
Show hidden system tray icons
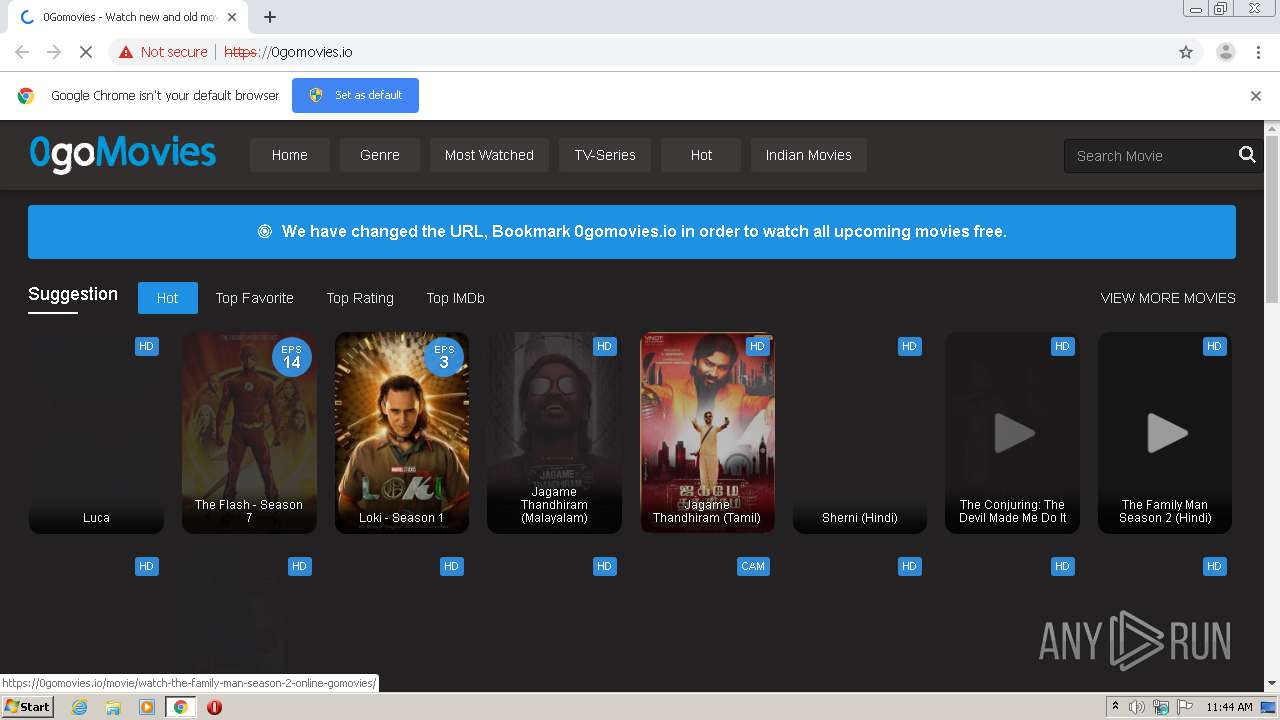pos(1115,707)
